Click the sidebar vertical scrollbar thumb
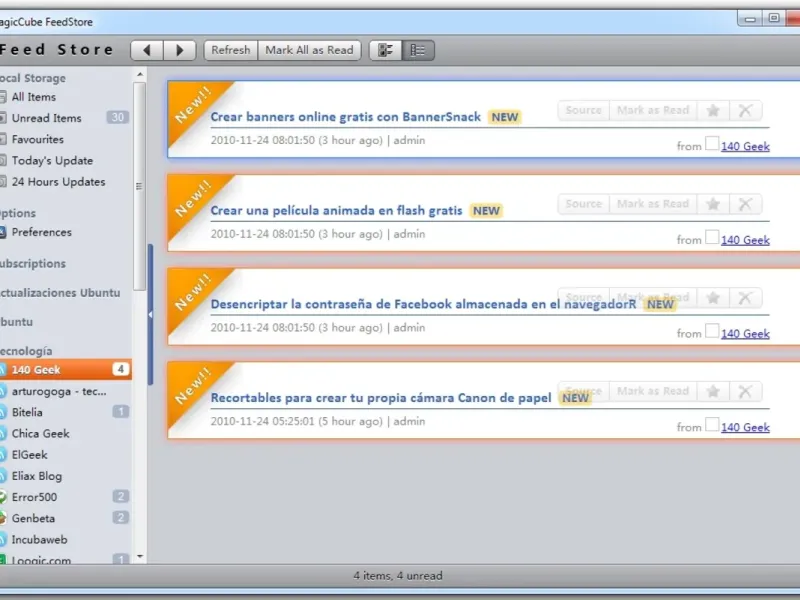The image size is (800, 600). click(x=139, y=186)
